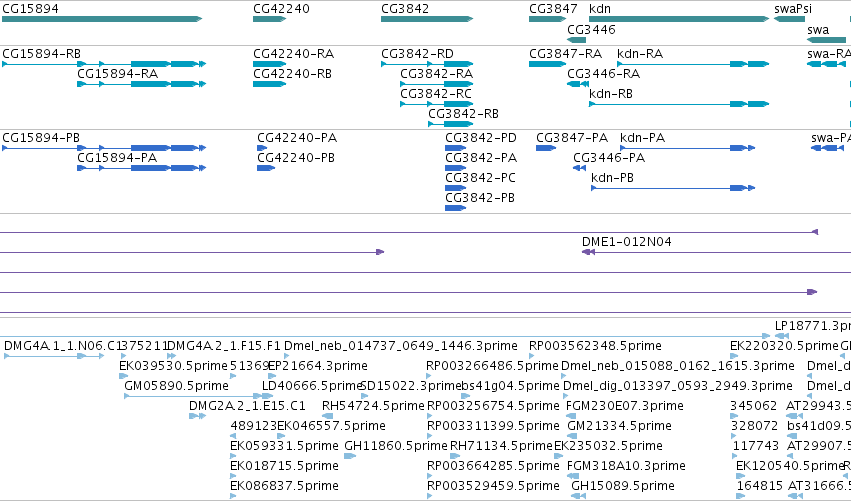Select Dmel_neb_015088_0162_1615.3prime EST
851x501 pixels.
(x=564, y=376)
